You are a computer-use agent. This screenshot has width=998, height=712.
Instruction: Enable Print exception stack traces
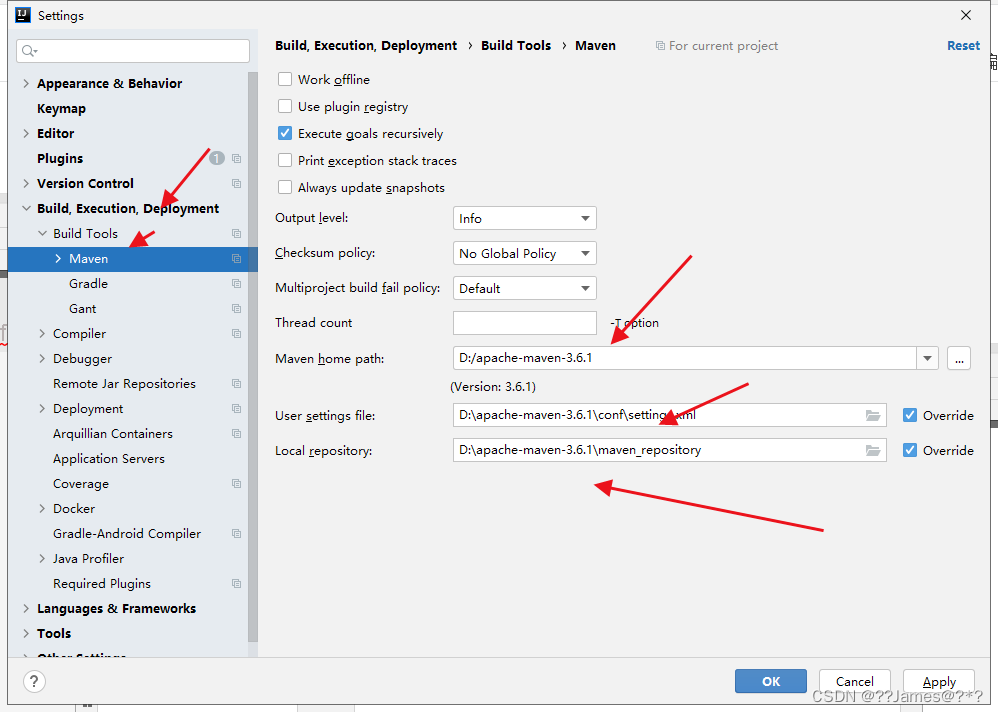click(285, 160)
